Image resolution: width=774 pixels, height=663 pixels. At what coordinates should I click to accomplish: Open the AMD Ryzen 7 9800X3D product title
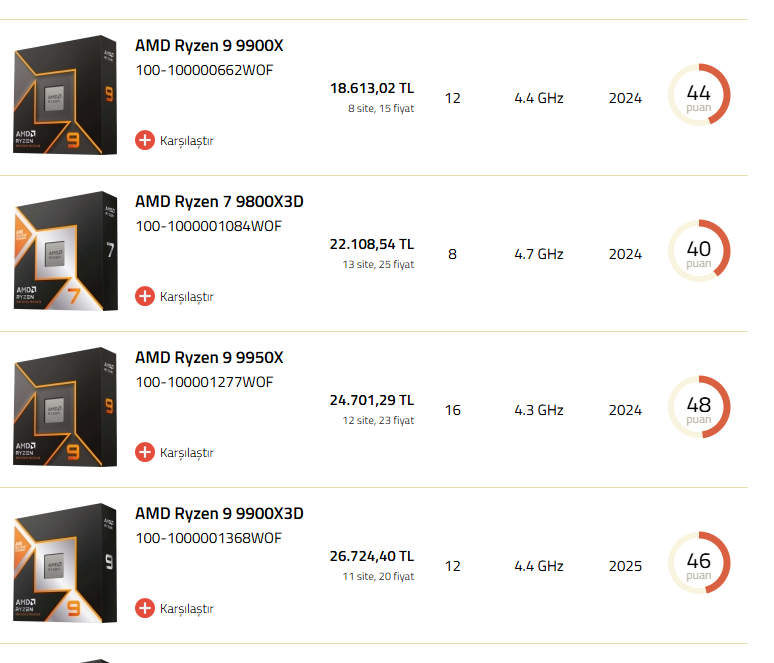click(x=219, y=201)
